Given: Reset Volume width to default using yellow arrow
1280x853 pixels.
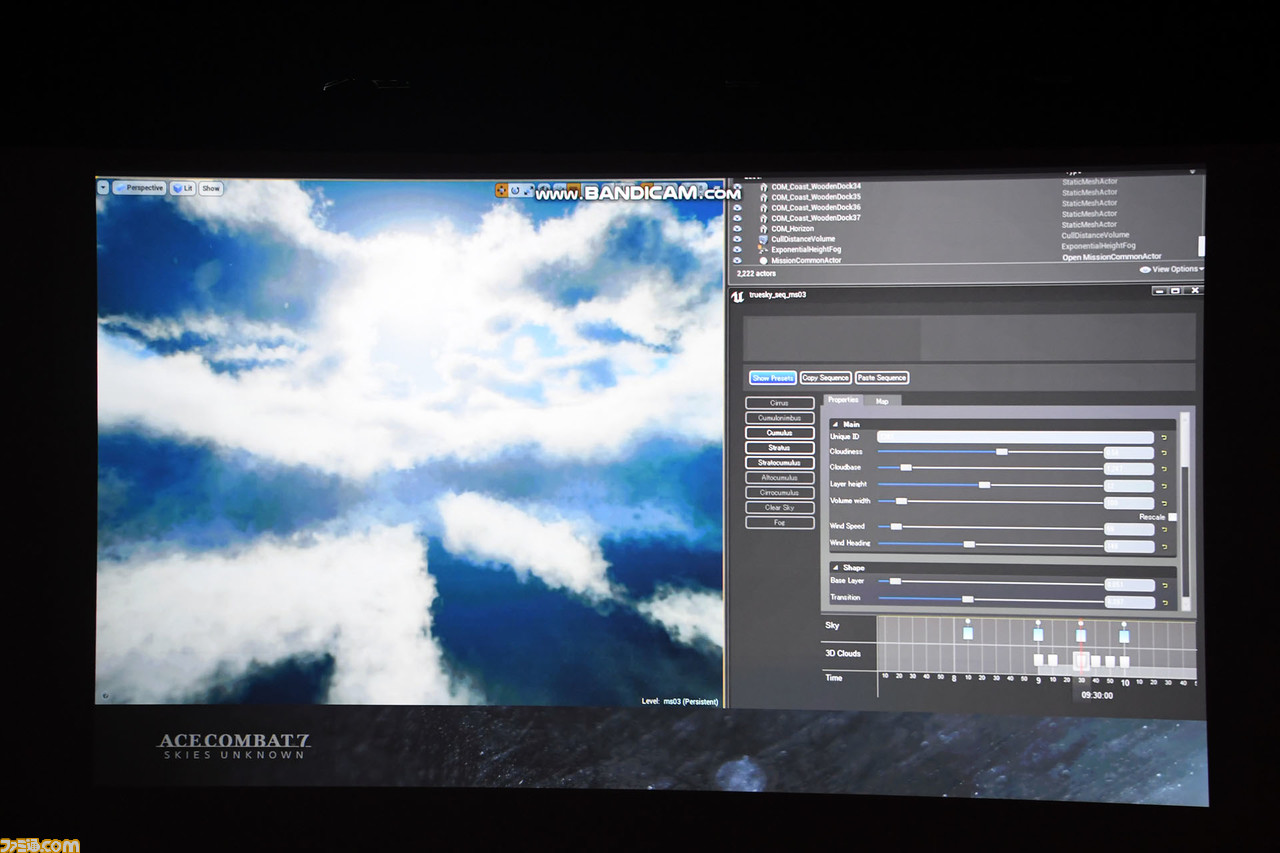Looking at the screenshot, I should 1164,503.
